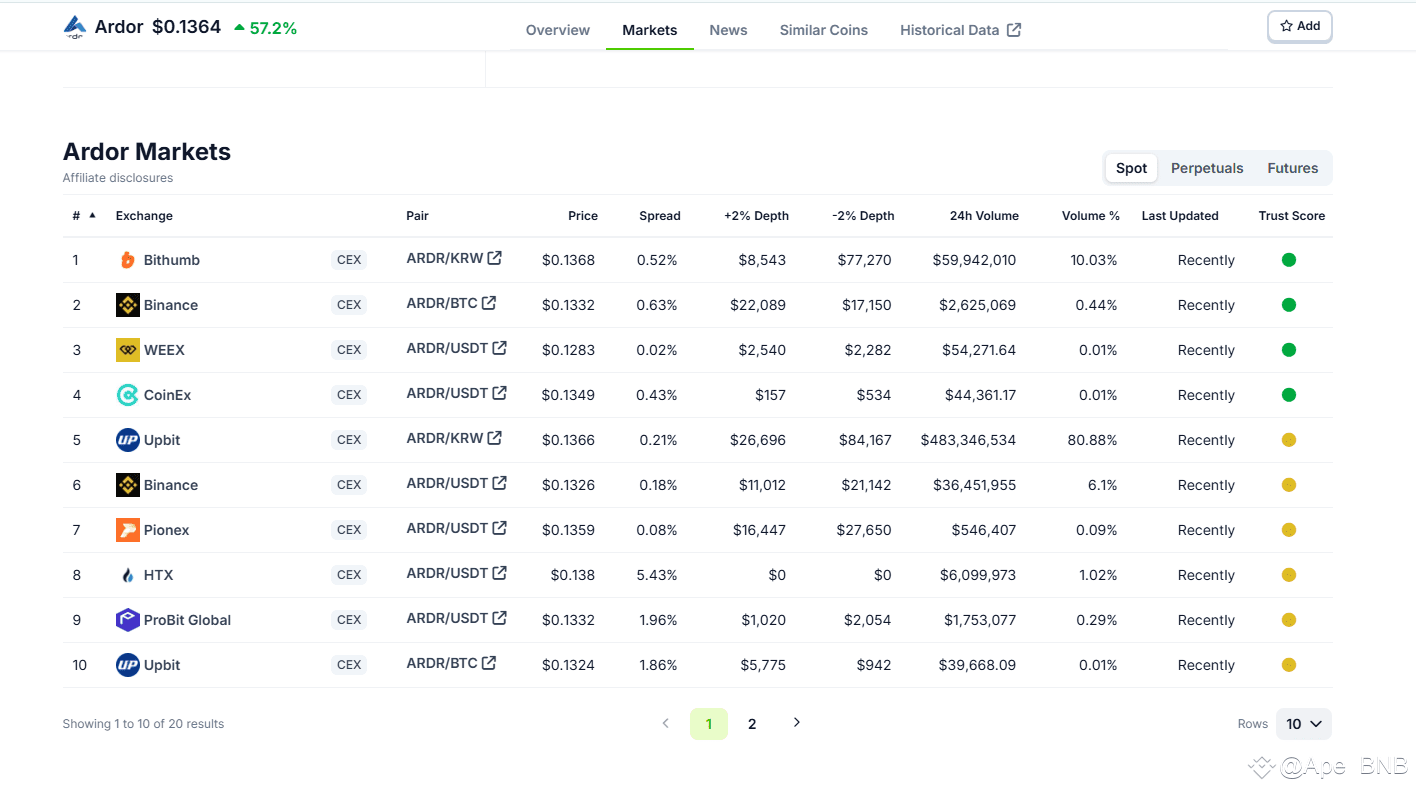
Task: Click the next page chevron arrow
Action: tap(796, 722)
